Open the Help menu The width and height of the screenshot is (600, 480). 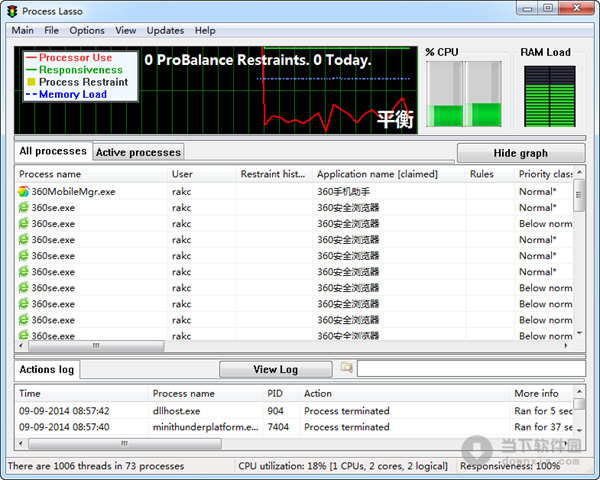tap(205, 30)
